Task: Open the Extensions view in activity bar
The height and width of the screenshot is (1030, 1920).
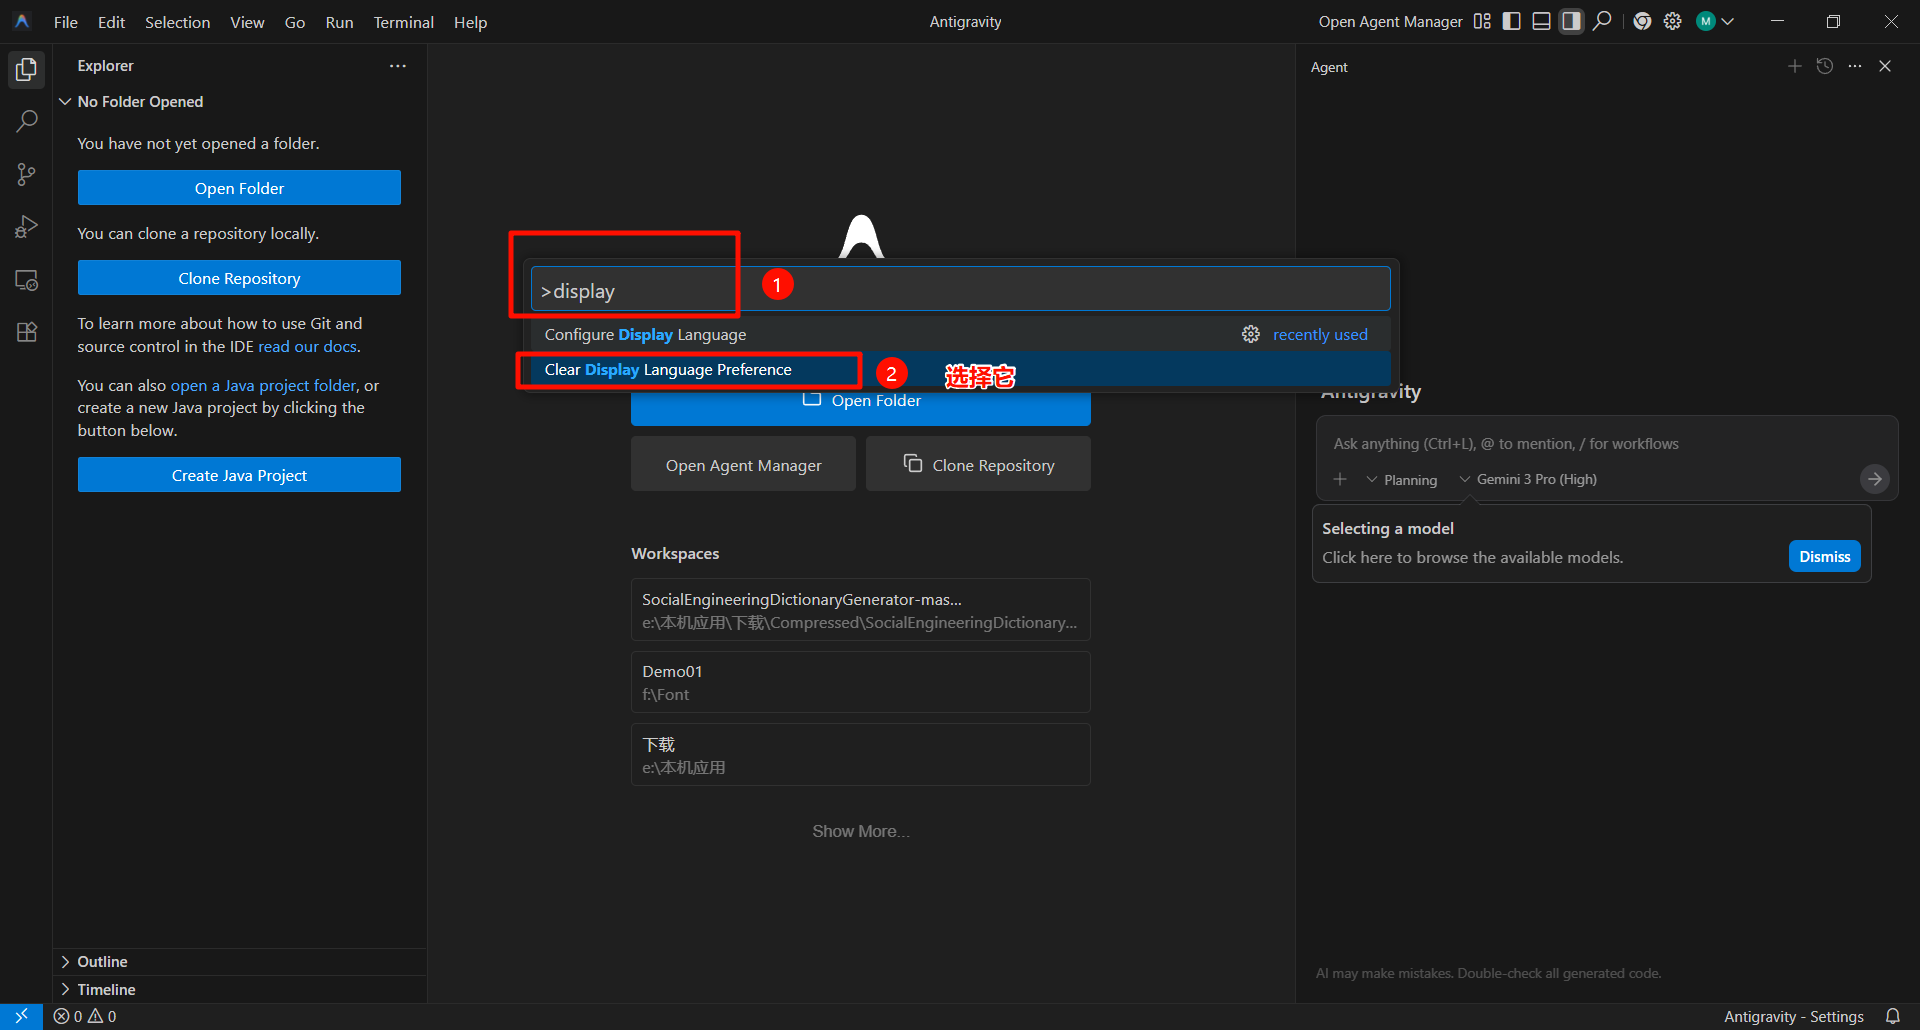Action: pyautogui.click(x=27, y=332)
